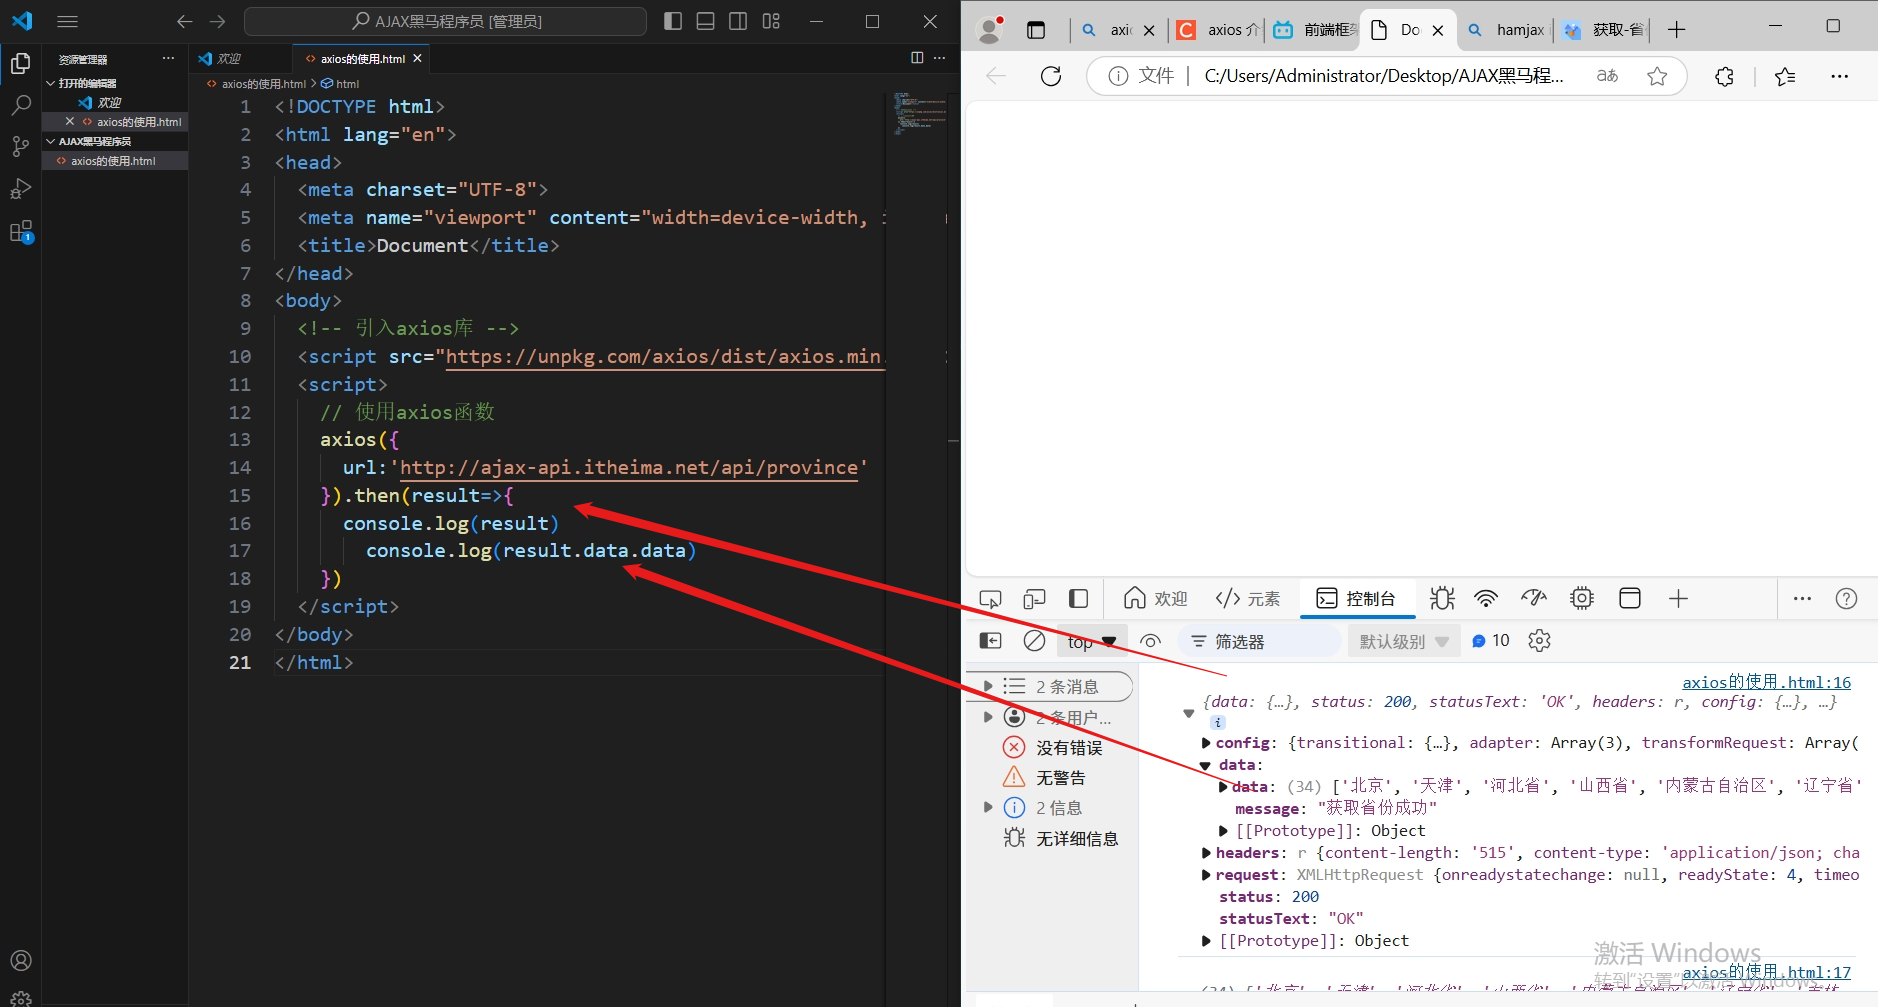Open VS Code Search view

point(20,105)
